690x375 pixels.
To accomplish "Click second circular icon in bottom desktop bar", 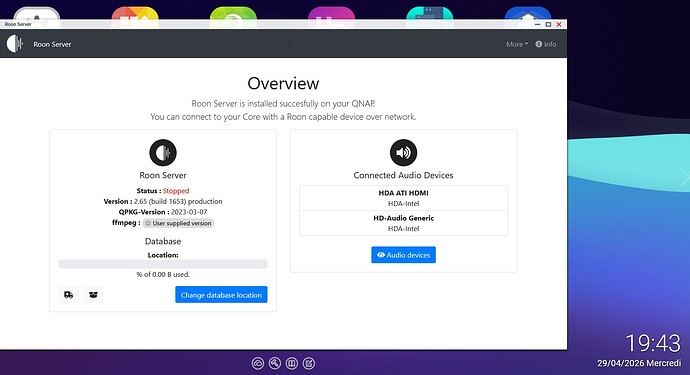I will pyautogui.click(x=275, y=363).
